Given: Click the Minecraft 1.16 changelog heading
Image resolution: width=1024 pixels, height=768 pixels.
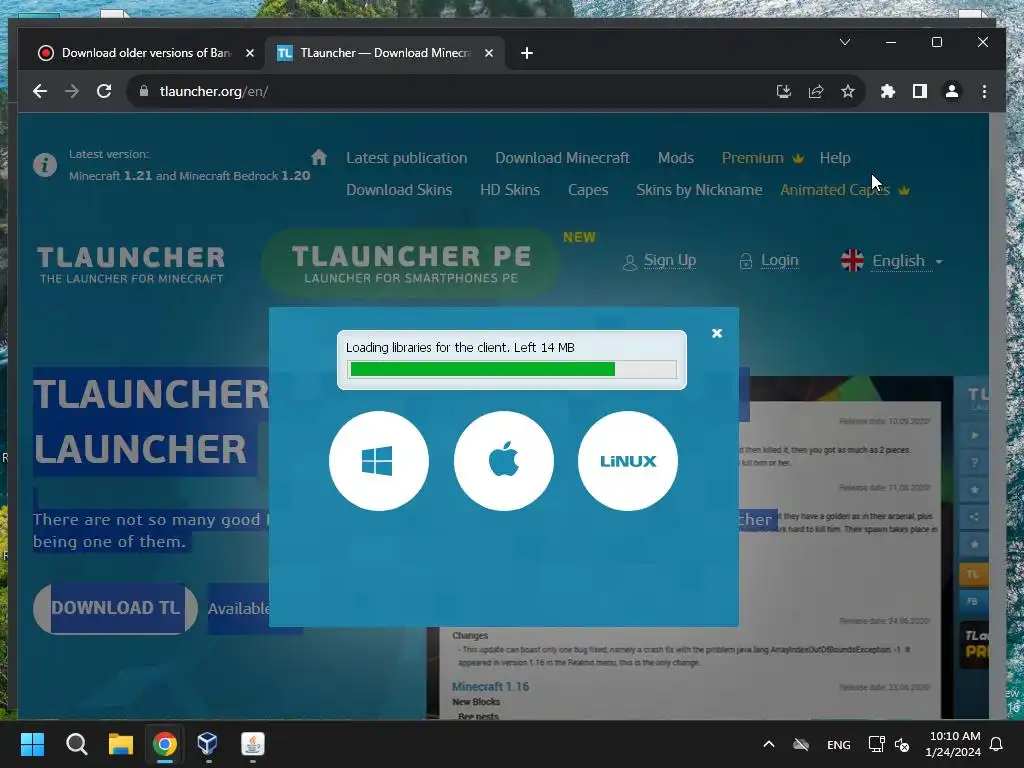Looking at the screenshot, I should pyautogui.click(x=490, y=686).
